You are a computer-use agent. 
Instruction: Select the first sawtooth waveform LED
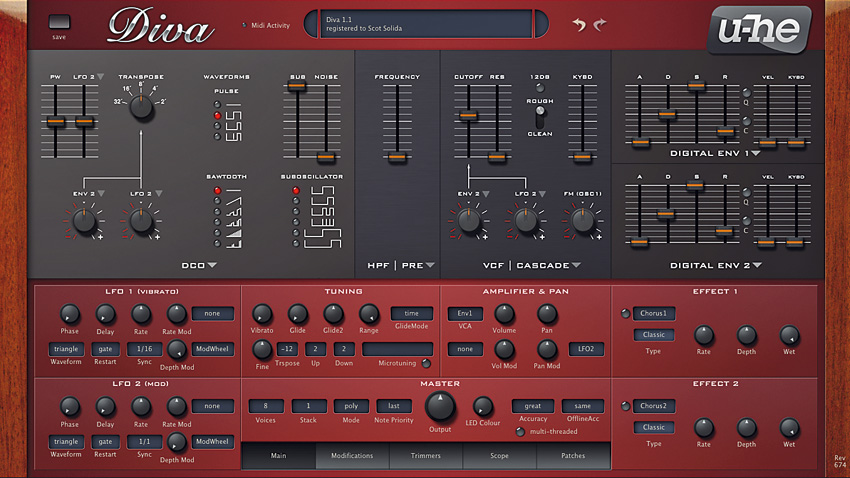(217, 190)
